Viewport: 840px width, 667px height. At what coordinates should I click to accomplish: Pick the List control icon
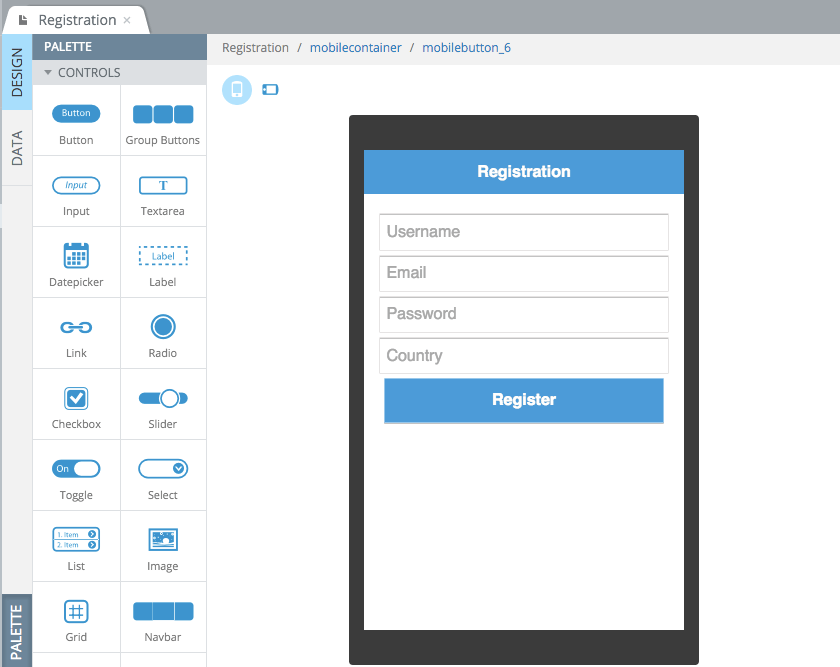coord(76,539)
